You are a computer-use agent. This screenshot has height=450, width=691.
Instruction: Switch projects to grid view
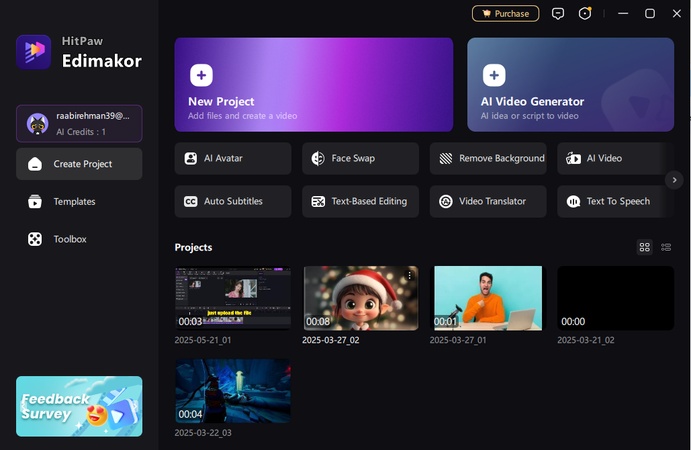point(645,247)
